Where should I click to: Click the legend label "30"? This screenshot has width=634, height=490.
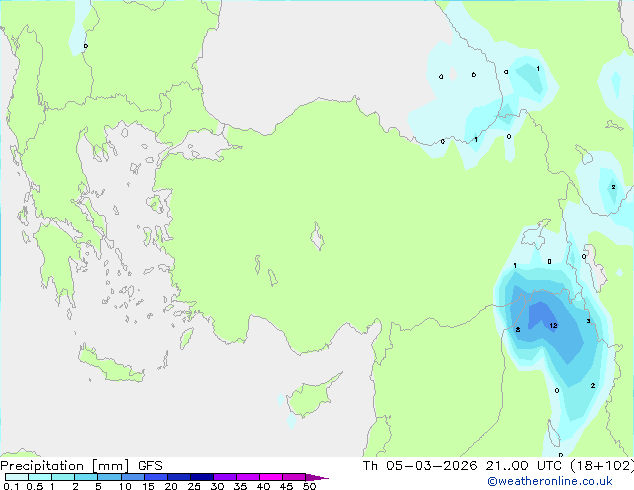[217, 486]
